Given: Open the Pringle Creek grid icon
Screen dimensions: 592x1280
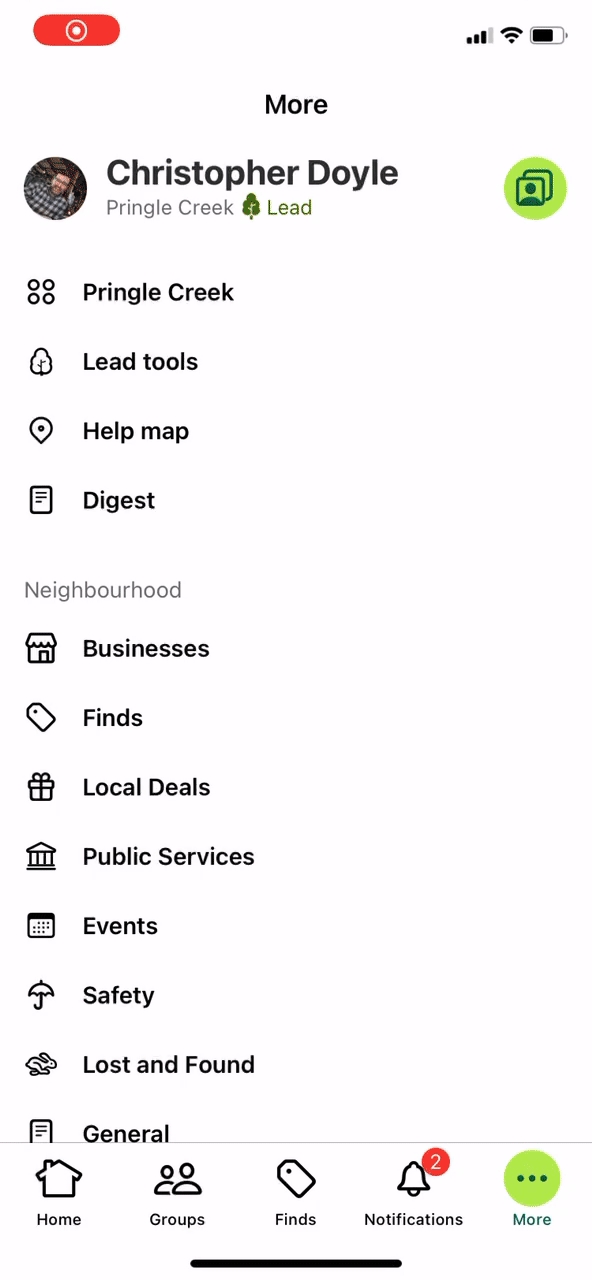Looking at the screenshot, I should click(x=41, y=292).
